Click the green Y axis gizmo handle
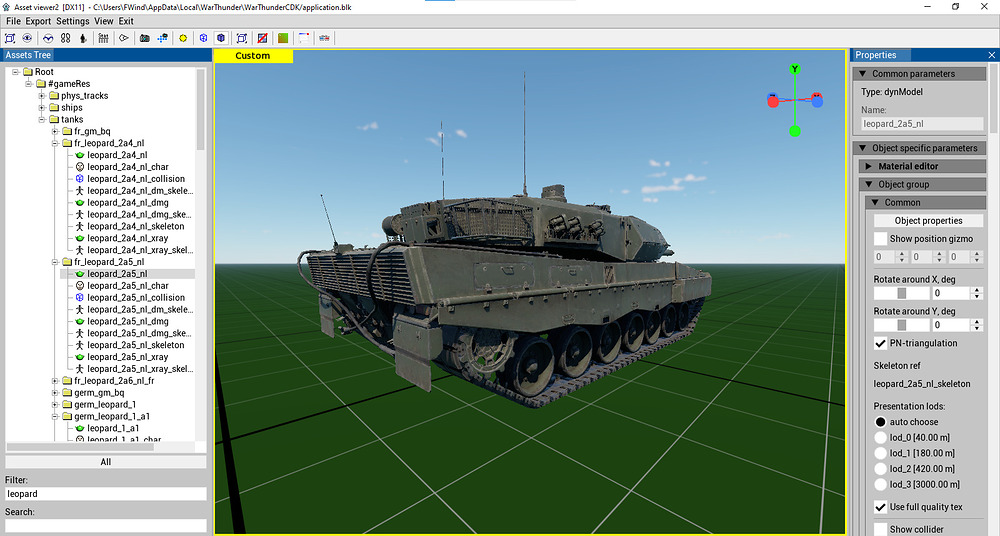The image size is (1000, 536). pyautogui.click(x=795, y=69)
